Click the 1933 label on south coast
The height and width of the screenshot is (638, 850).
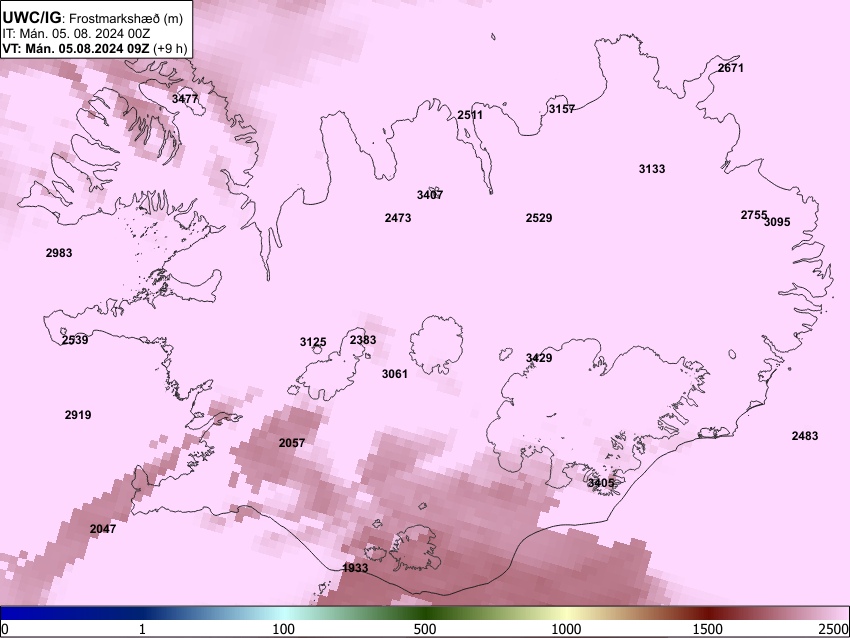(x=355, y=568)
